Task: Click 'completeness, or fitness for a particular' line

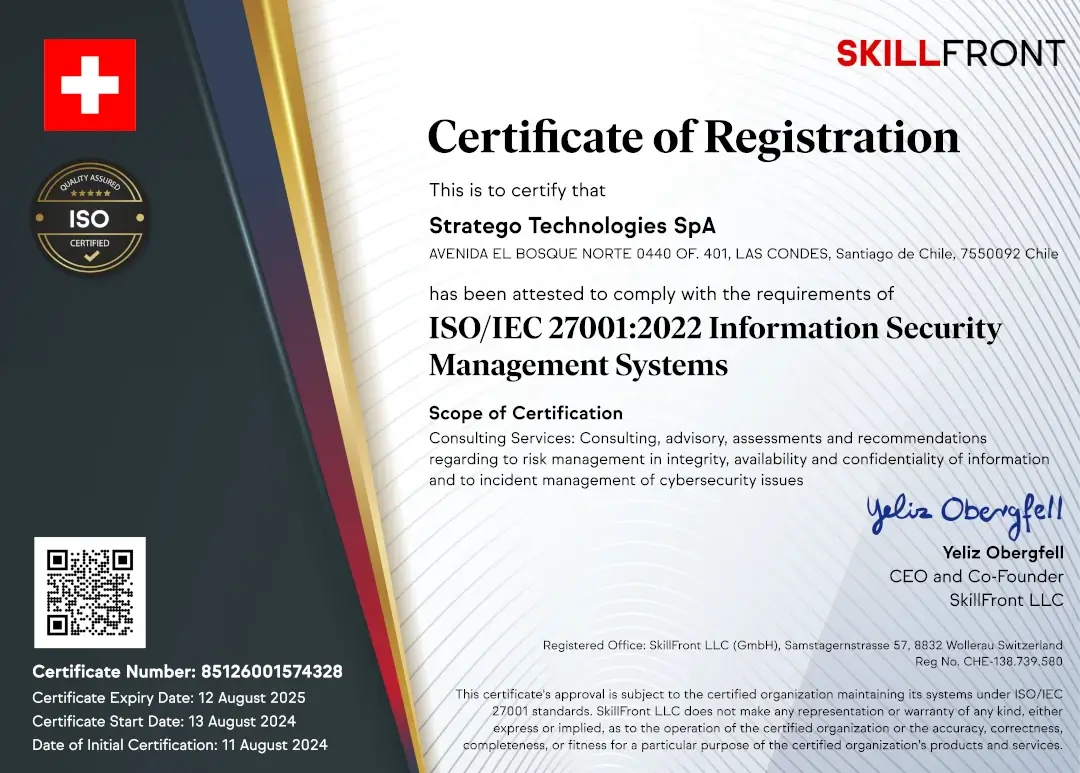Action: pos(762,745)
